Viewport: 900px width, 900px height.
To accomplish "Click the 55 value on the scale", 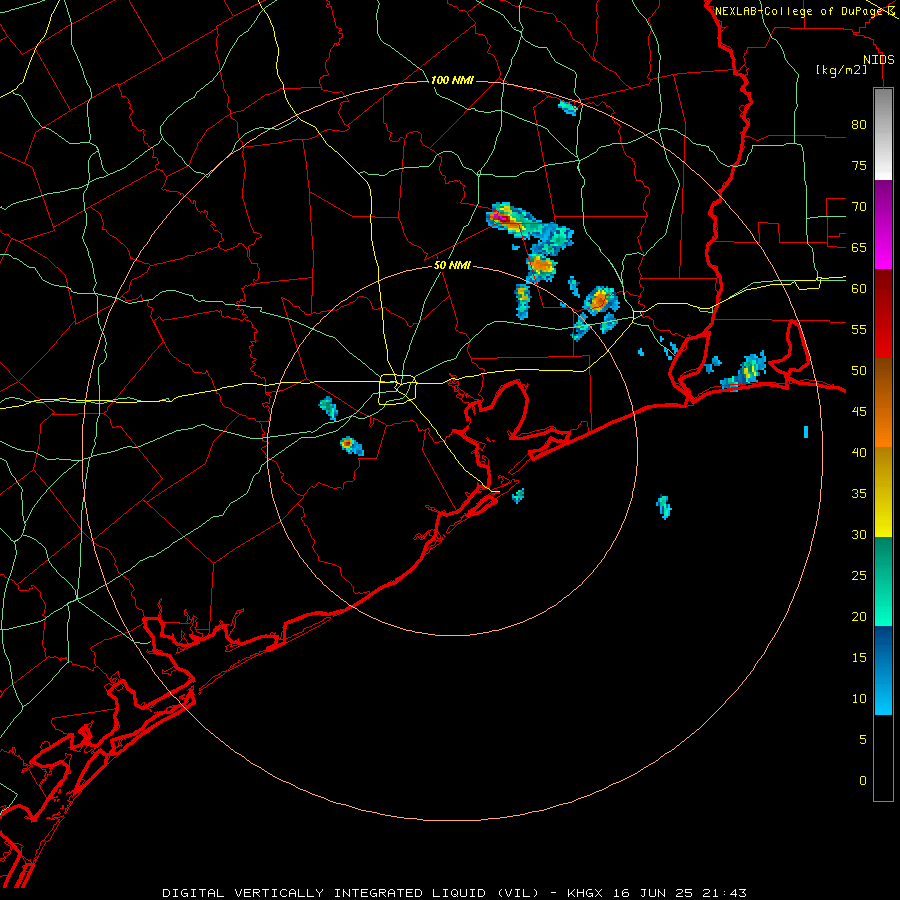I will 859,329.
